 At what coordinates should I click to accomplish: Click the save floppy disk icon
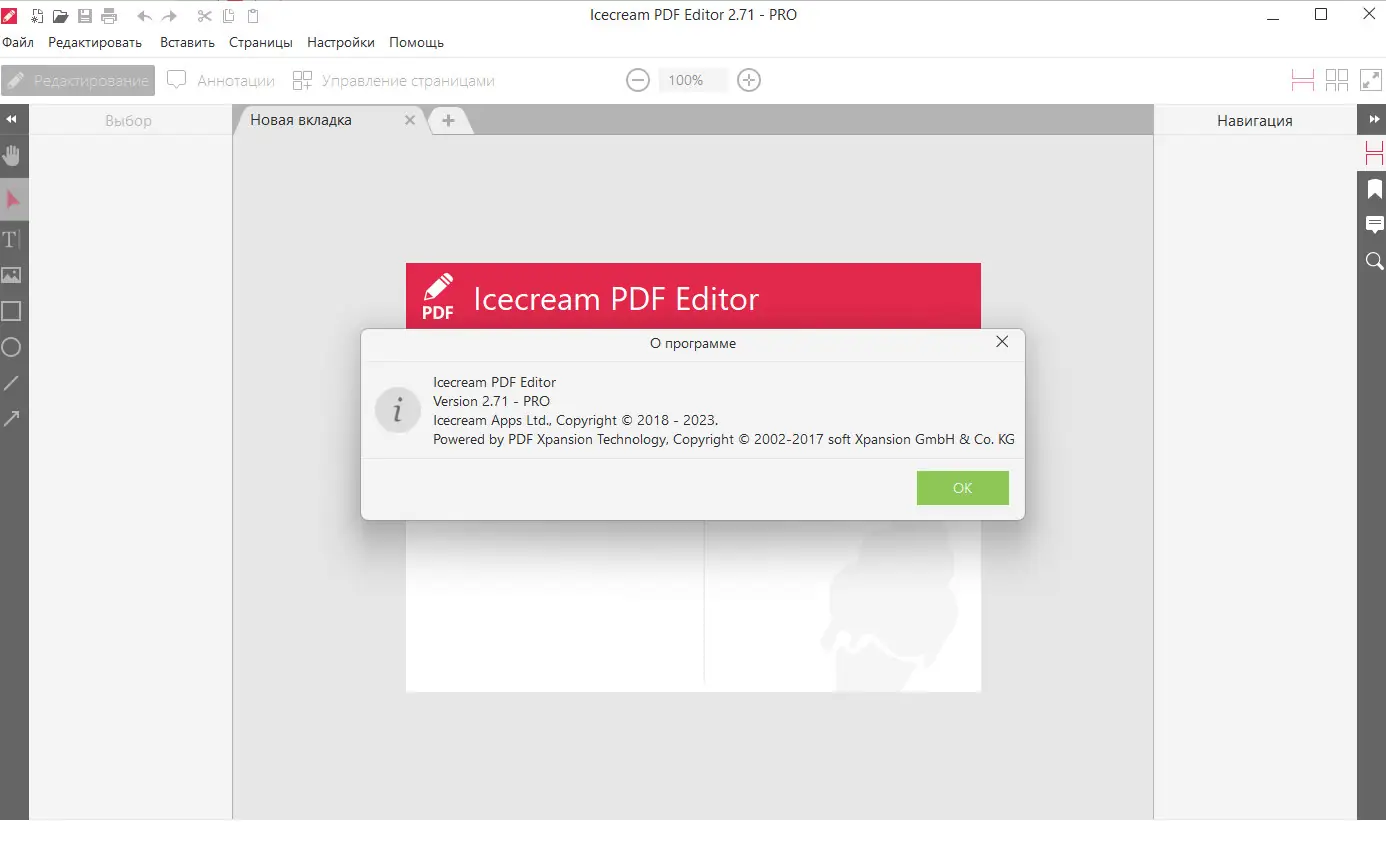click(x=85, y=15)
